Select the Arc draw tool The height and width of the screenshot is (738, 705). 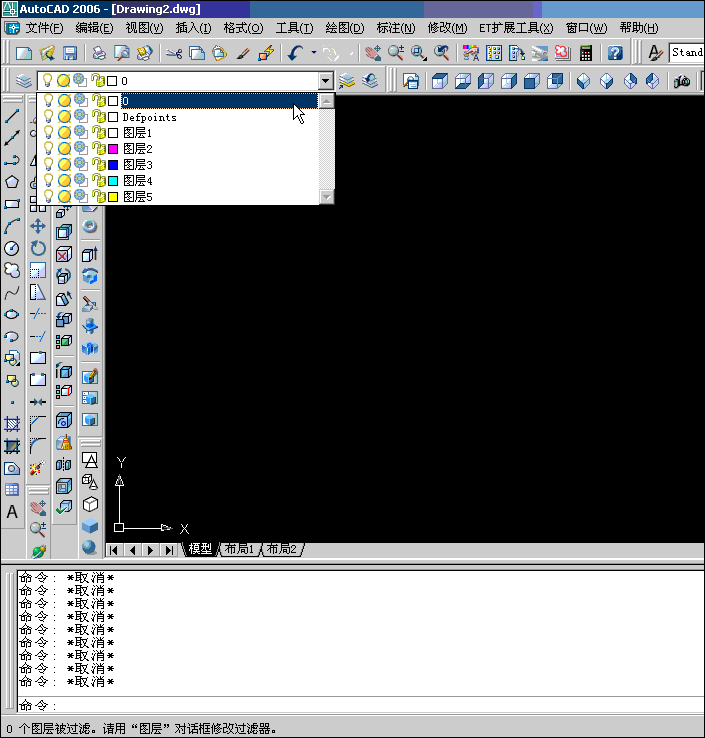(12, 226)
